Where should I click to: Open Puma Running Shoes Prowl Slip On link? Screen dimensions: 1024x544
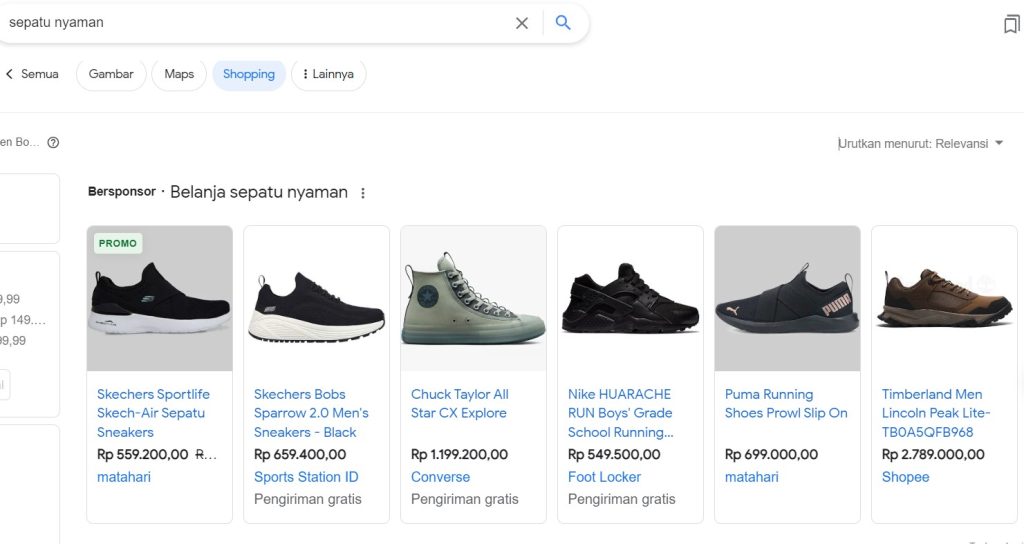pos(786,404)
